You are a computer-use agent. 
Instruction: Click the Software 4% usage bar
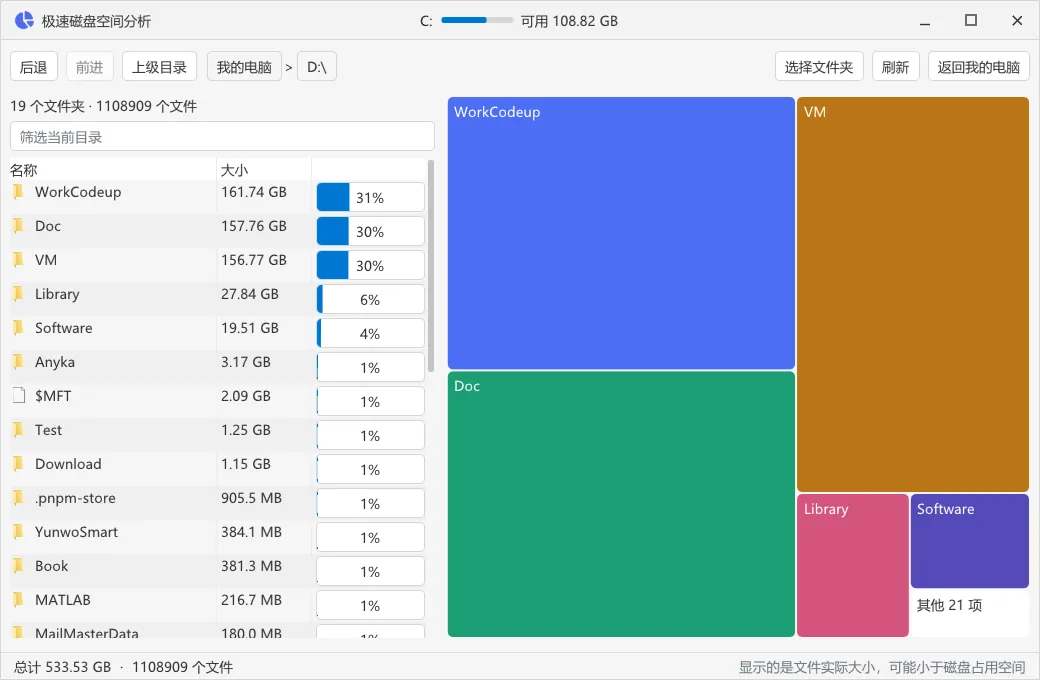pos(371,333)
